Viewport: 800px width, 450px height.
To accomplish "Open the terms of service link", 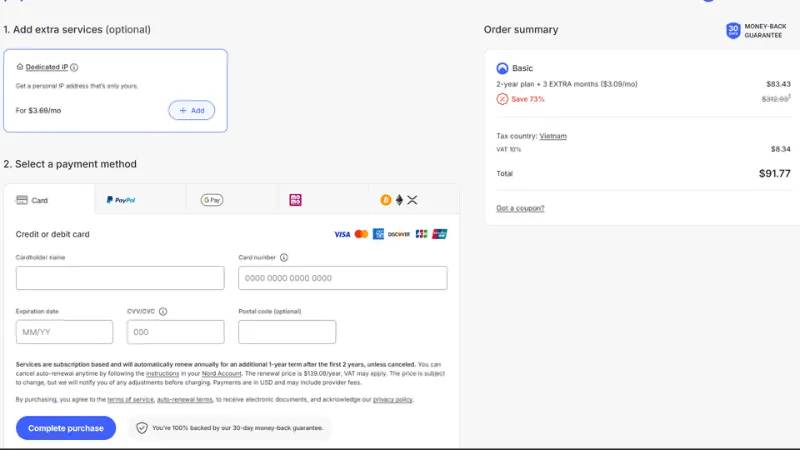I will tap(131, 399).
